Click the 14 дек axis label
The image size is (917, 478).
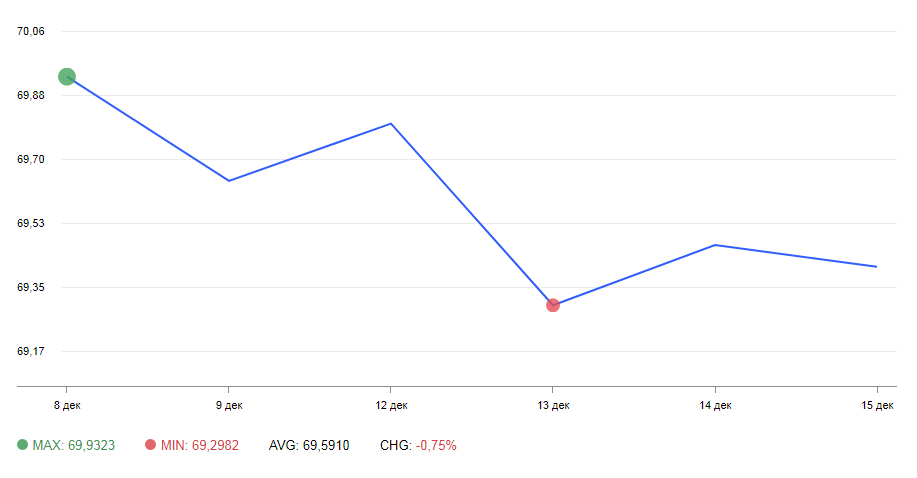pos(715,405)
